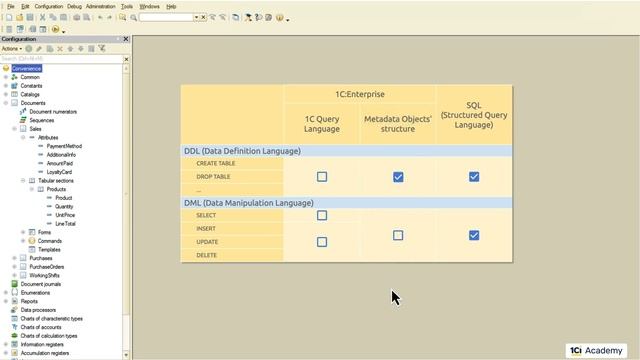Click the magnifier icon beside the search box
This screenshot has height=360, width=640.
pyautogui.click(x=133, y=18)
